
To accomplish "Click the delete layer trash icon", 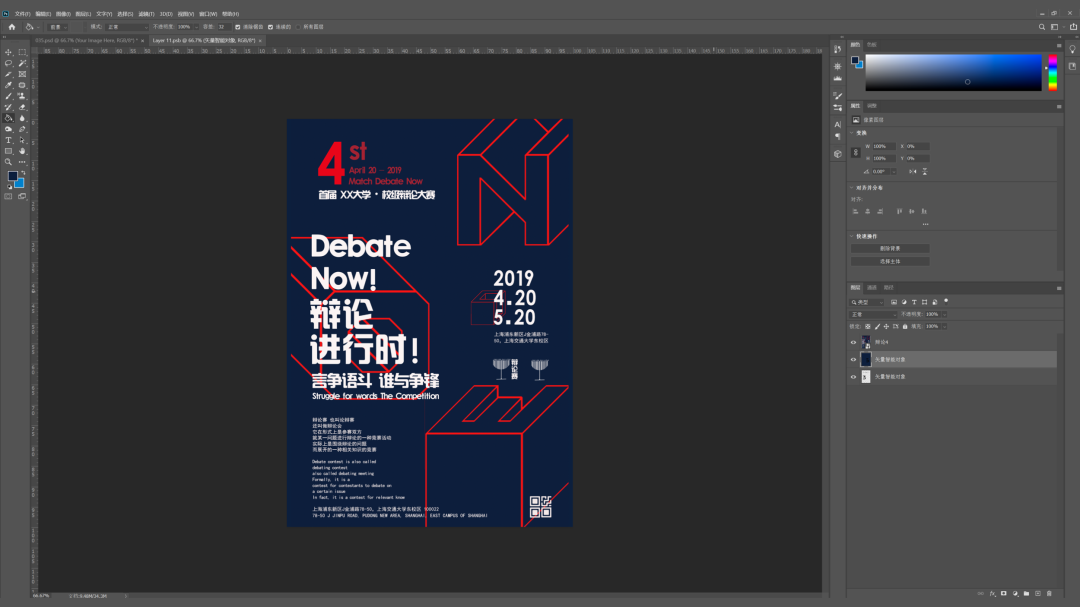I will pyautogui.click(x=1050, y=593).
